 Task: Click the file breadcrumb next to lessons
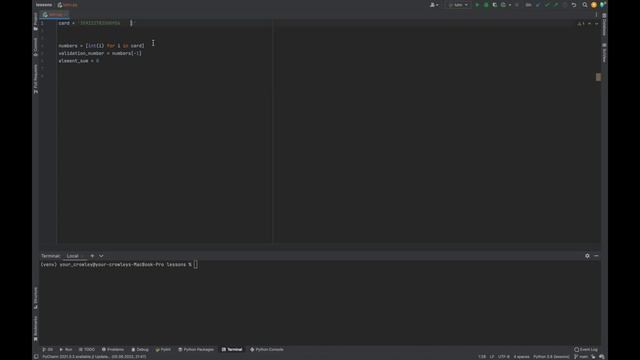pyautogui.click(x=68, y=5)
